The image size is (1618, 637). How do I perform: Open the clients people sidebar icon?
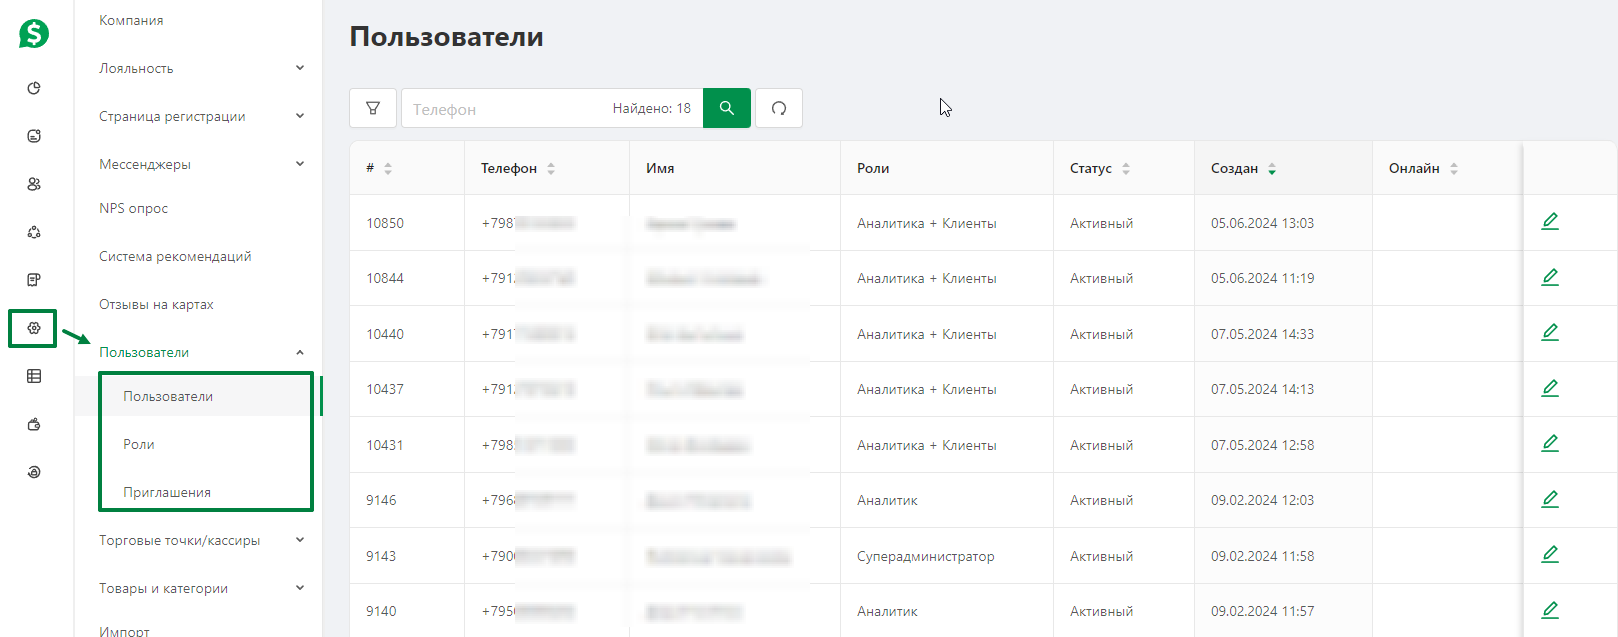[x=34, y=184]
